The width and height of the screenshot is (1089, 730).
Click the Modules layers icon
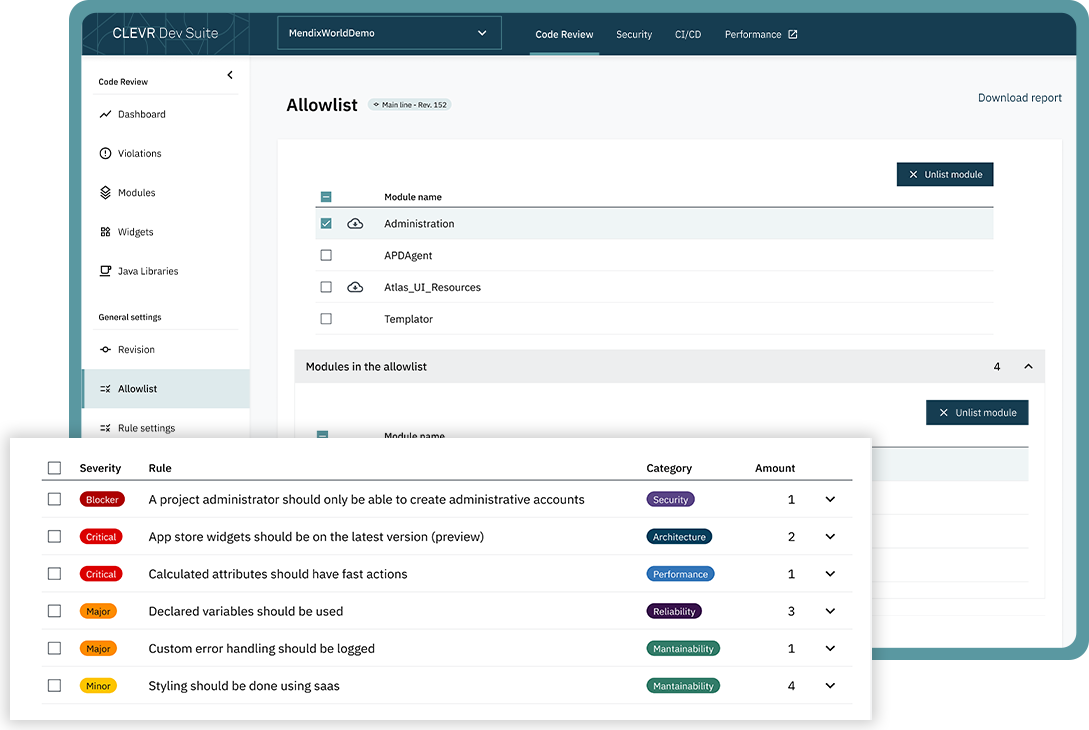pyautogui.click(x=105, y=192)
